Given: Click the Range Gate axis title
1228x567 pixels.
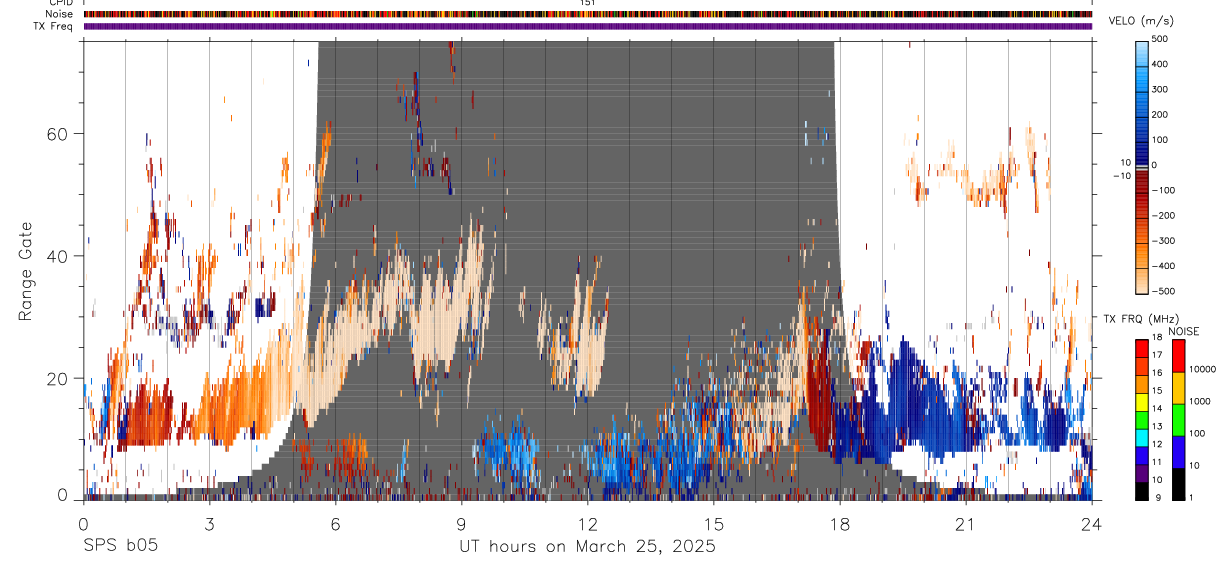Looking at the screenshot, I should (27, 271).
